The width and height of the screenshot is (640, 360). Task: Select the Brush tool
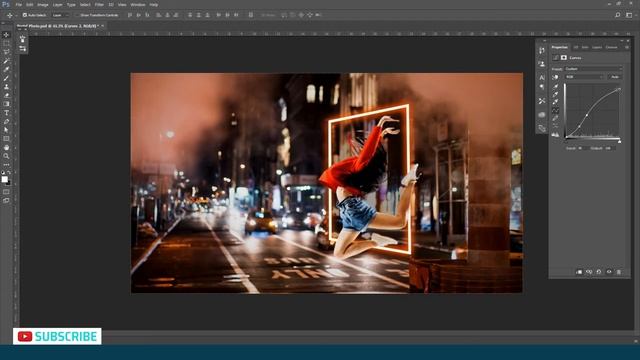6,78
